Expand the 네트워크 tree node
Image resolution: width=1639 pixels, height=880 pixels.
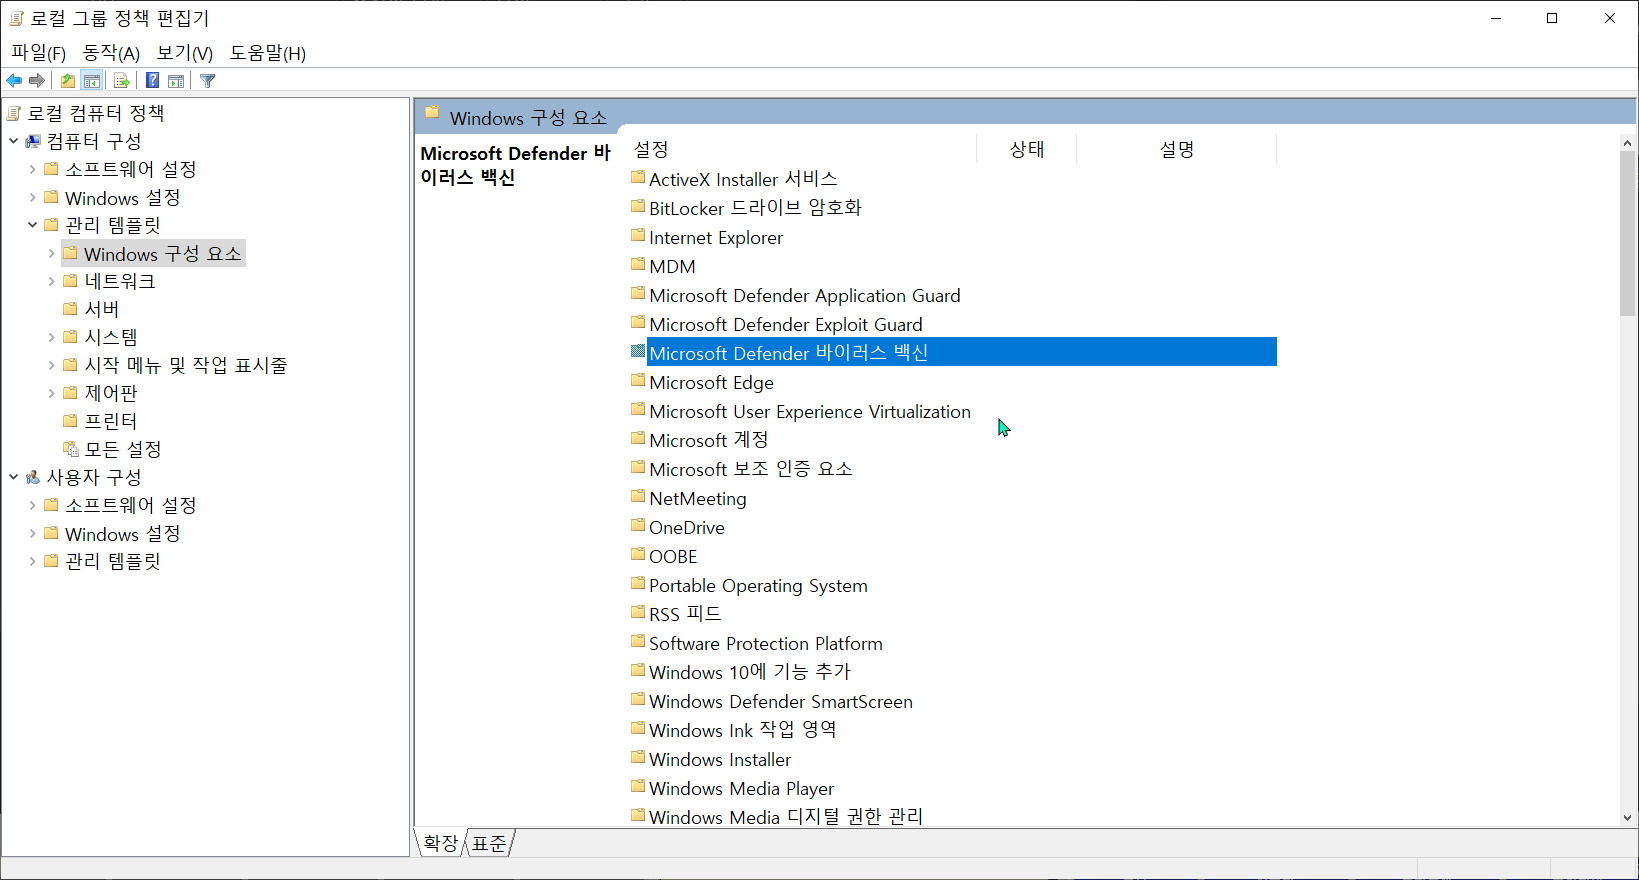pos(51,281)
